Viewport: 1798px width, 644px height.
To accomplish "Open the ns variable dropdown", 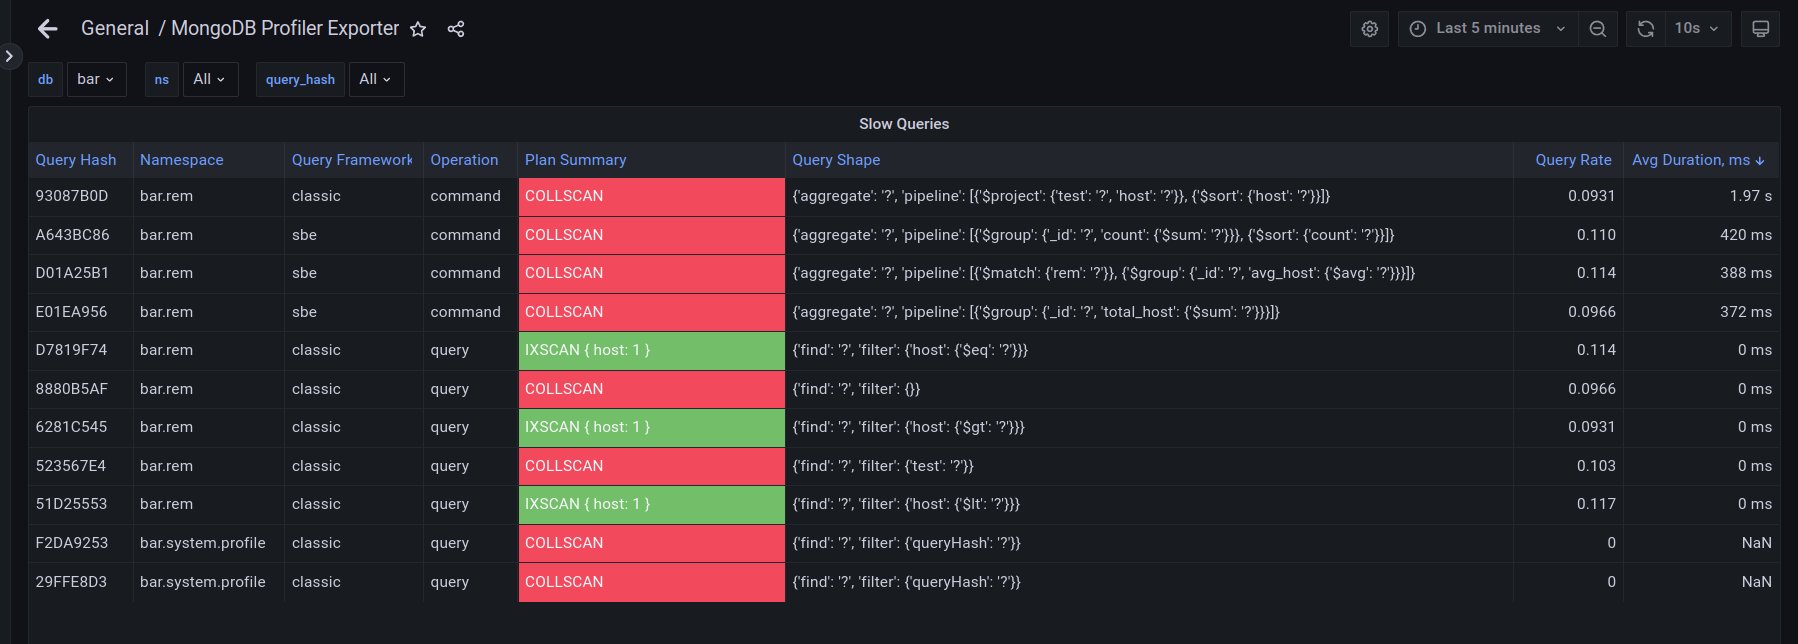I will coord(208,79).
